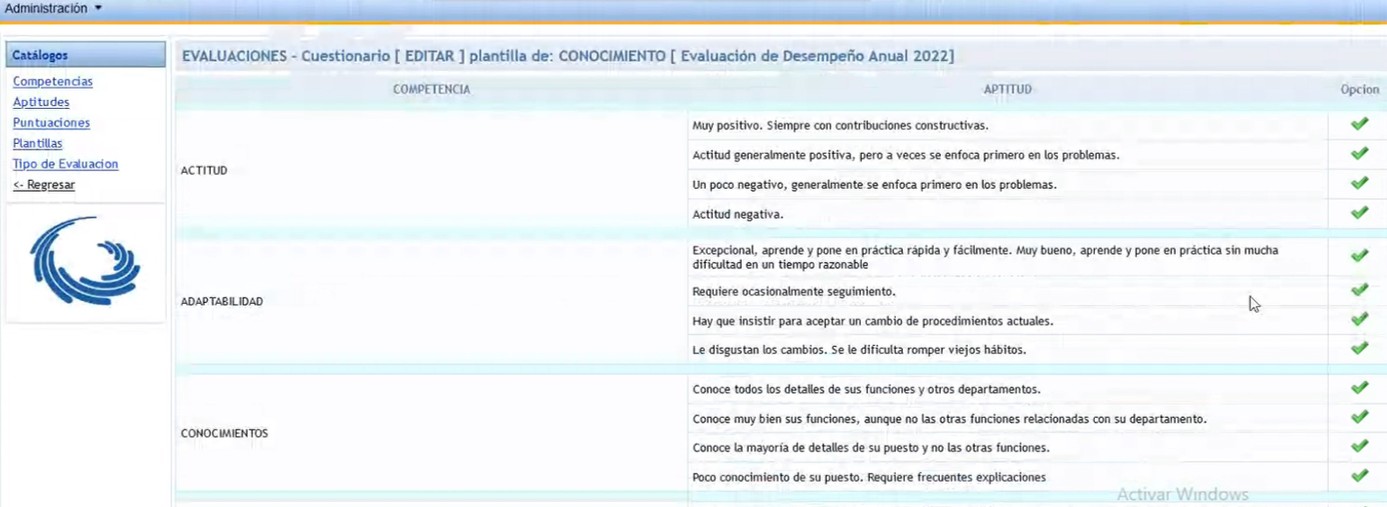Screen dimensions: 1387x507
Task: Click text 'Conoce todos los detalles de sus funciones'
Action: click(x=866, y=389)
